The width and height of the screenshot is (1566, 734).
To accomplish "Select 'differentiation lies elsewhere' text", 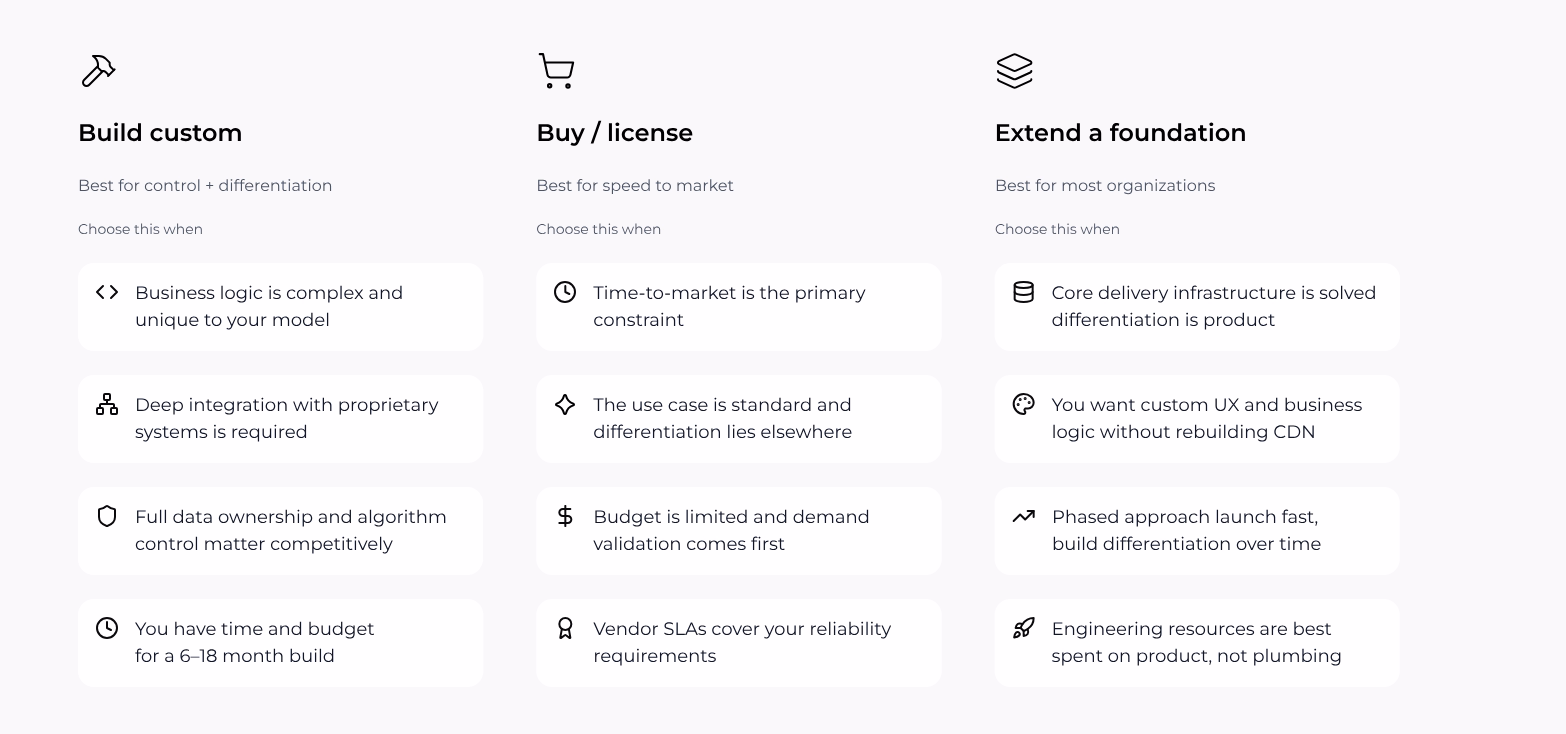I will click(722, 432).
